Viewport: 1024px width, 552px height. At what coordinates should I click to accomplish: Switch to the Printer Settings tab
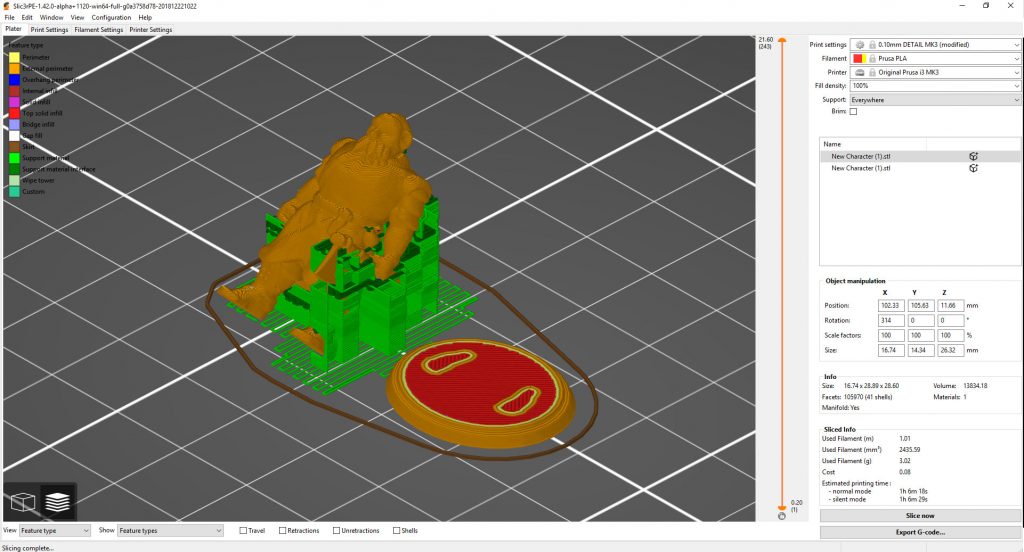point(151,29)
